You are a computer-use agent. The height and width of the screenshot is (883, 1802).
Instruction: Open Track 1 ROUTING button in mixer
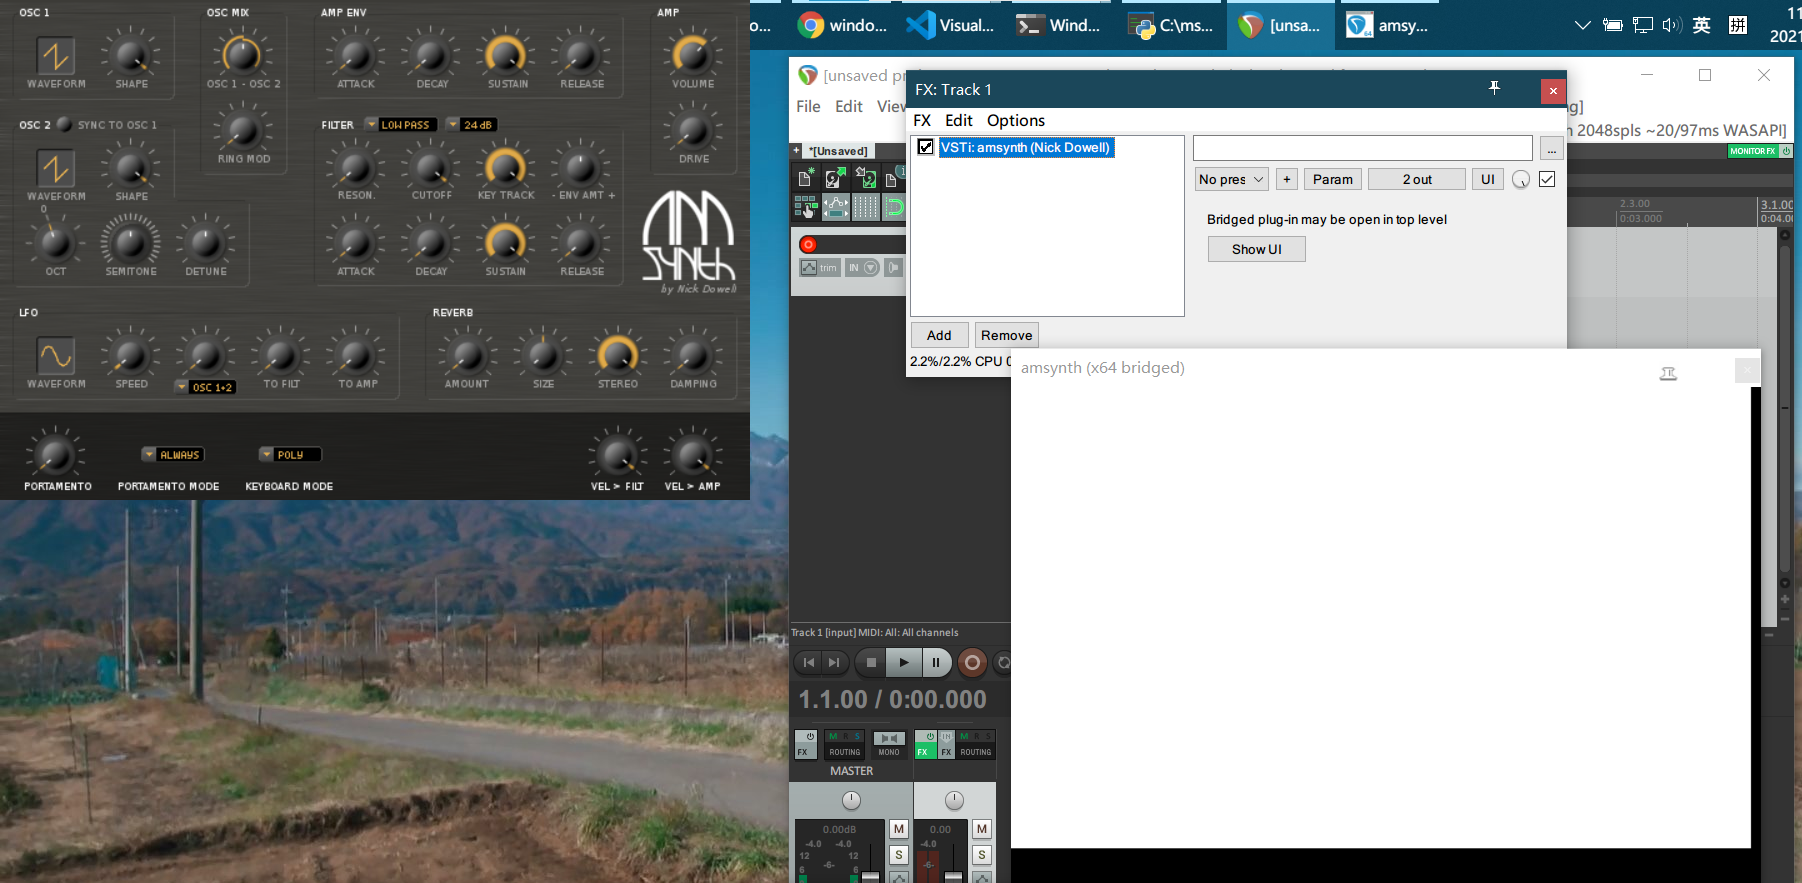coord(975,744)
